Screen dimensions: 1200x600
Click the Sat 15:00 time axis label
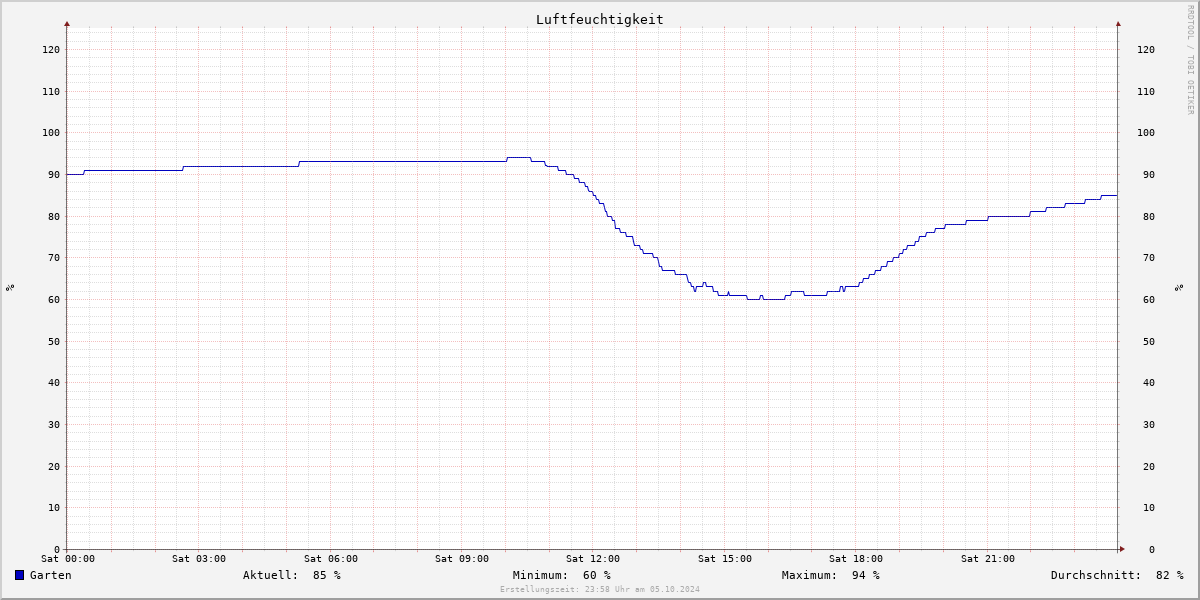pyautogui.click(x=725, y=559)
